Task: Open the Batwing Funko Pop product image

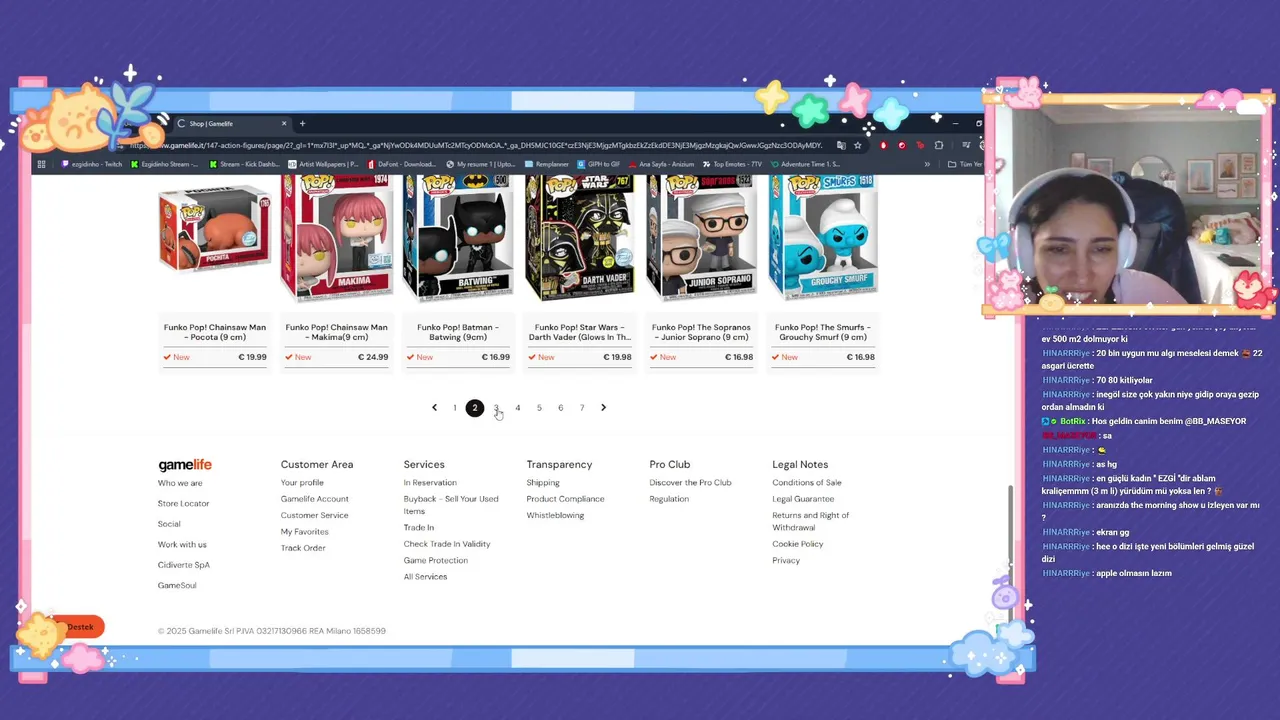Action: click(x=458, y=238)
